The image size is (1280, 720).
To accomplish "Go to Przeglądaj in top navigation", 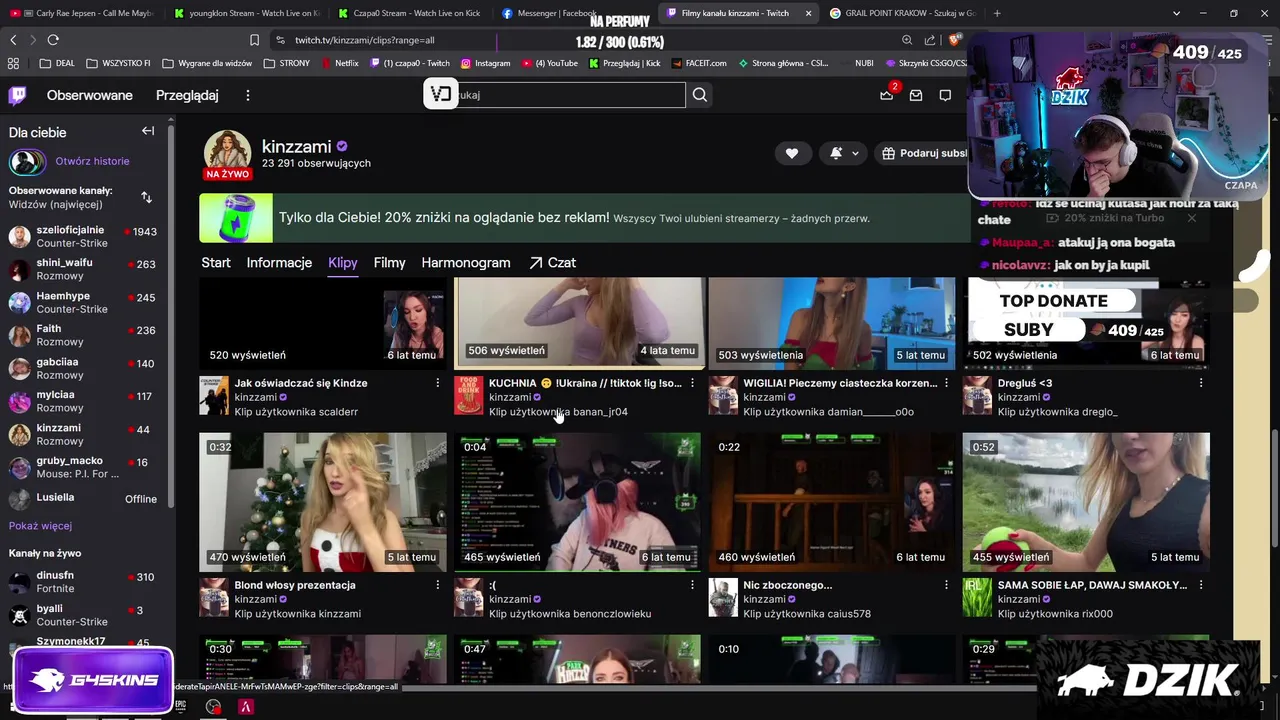I will point(187,95).
